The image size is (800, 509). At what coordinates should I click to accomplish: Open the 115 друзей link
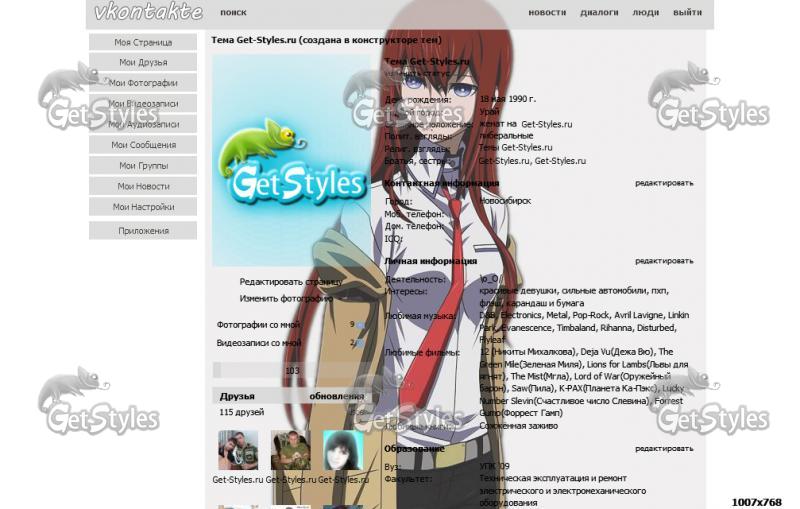pyautogui.click(x=242, y=412)
